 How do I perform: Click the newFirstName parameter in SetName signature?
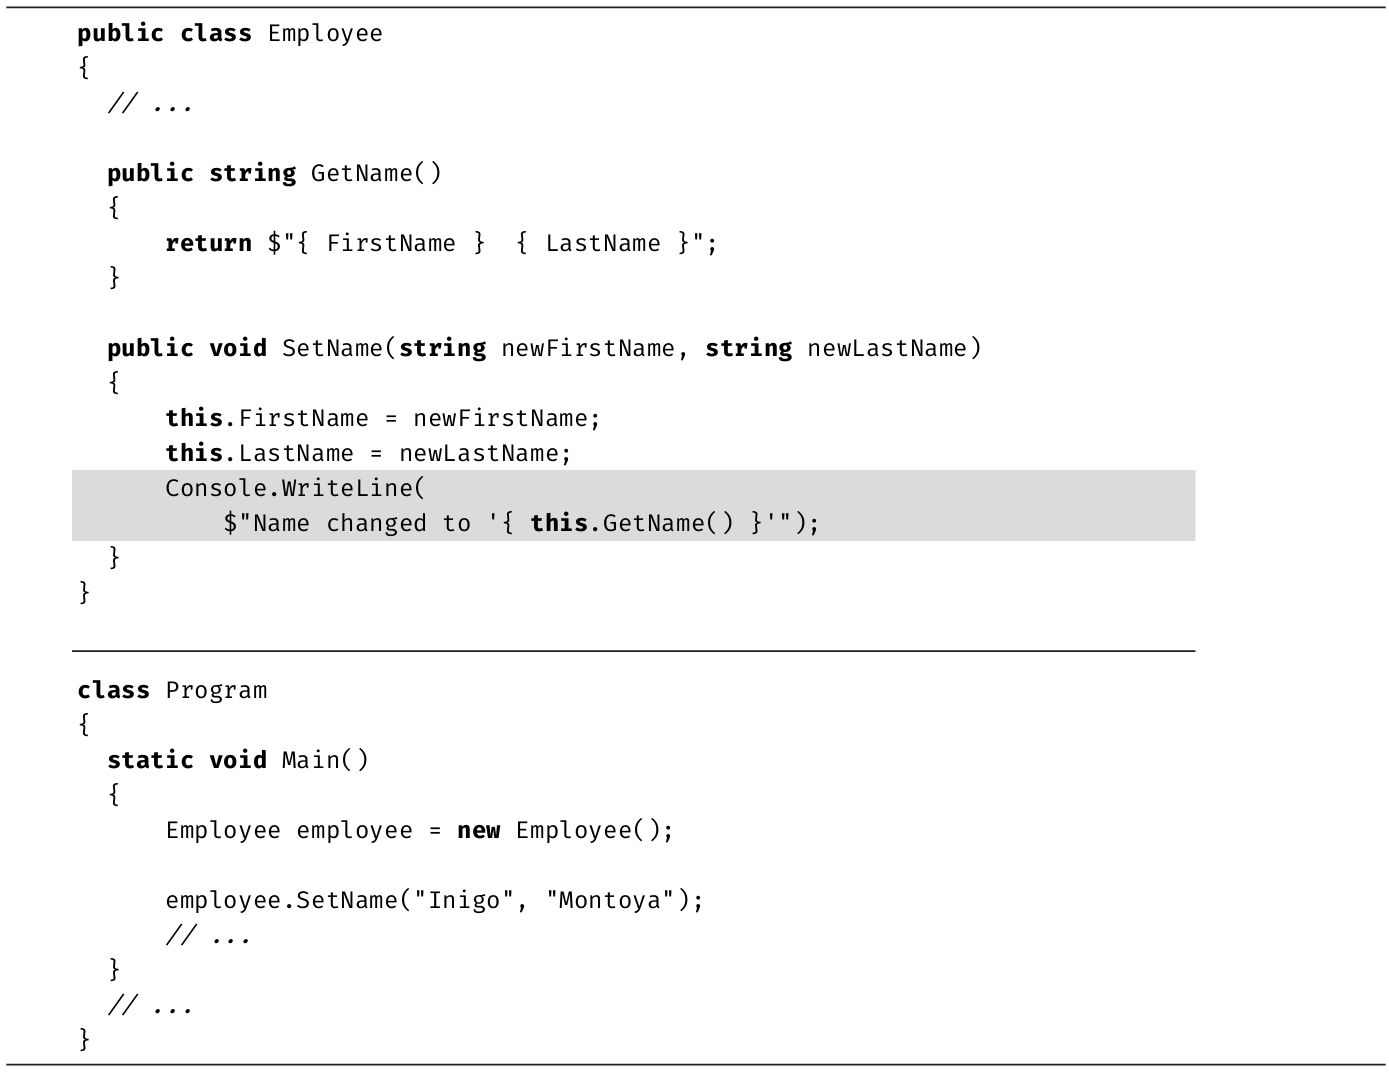point(588,349)
